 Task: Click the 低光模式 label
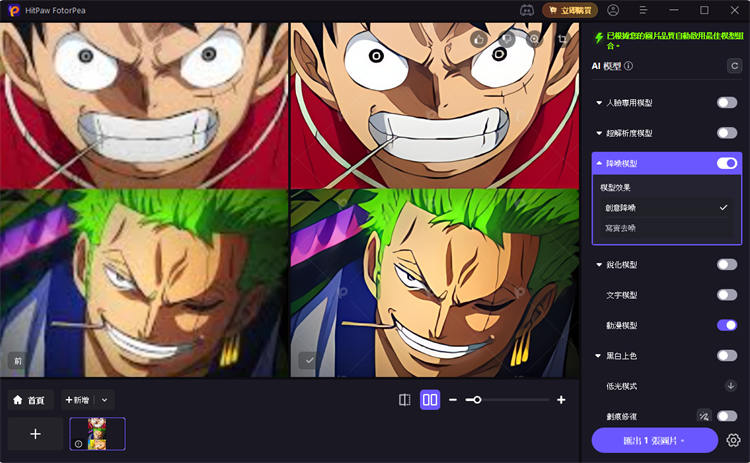(621, 386)
